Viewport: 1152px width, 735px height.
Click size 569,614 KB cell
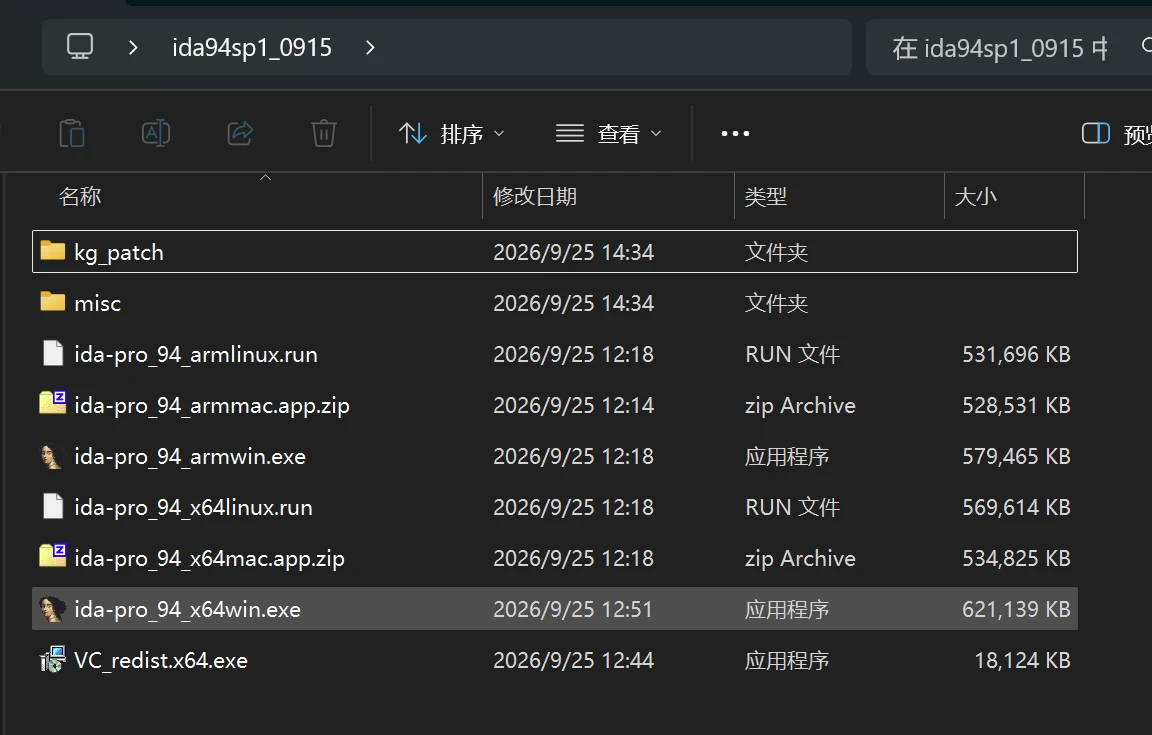point(1016,507)
